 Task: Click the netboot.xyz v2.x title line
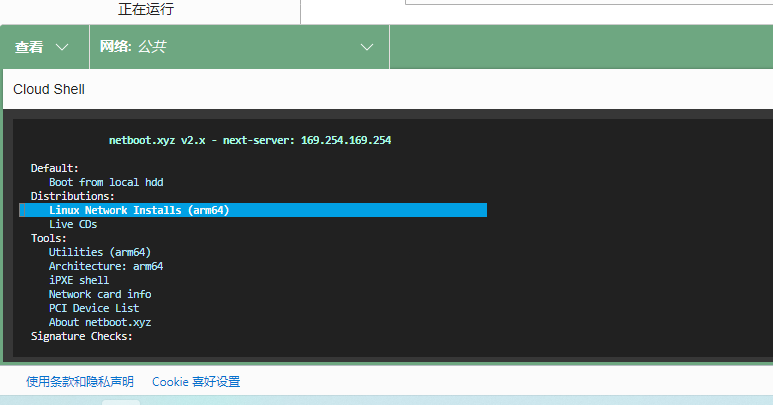tap(249, 140)
